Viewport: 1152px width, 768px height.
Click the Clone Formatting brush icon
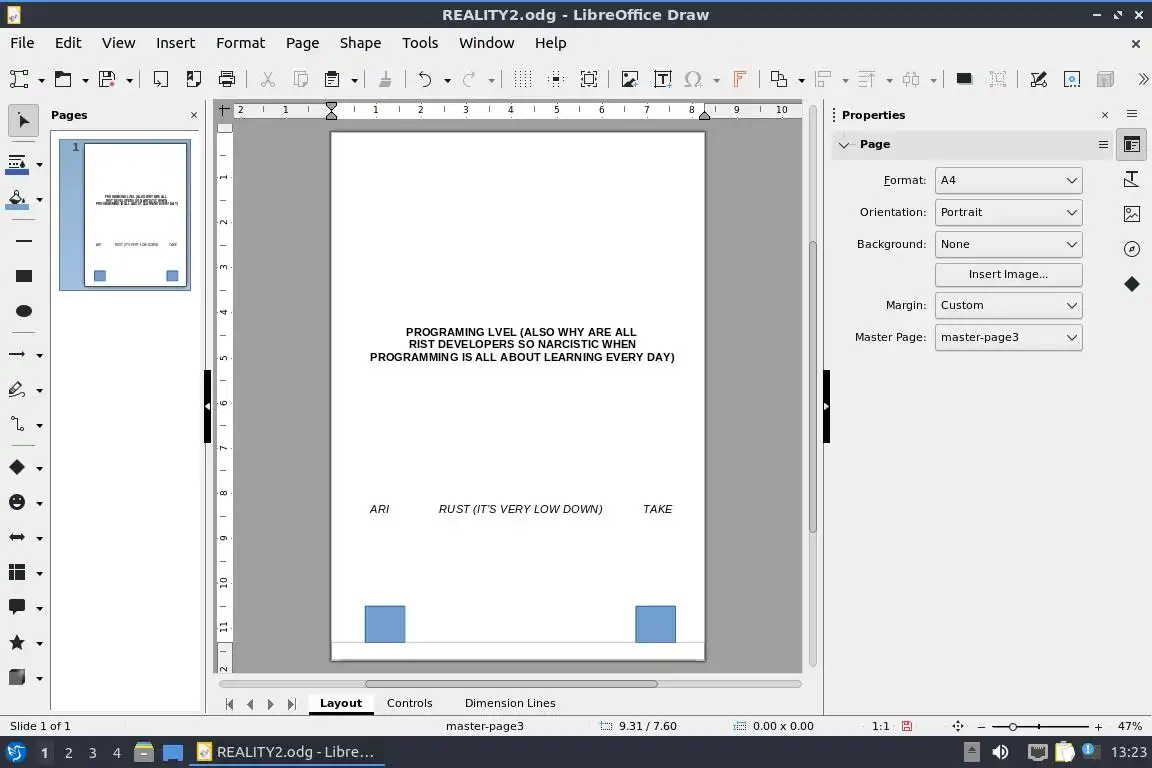pos(384,79)
